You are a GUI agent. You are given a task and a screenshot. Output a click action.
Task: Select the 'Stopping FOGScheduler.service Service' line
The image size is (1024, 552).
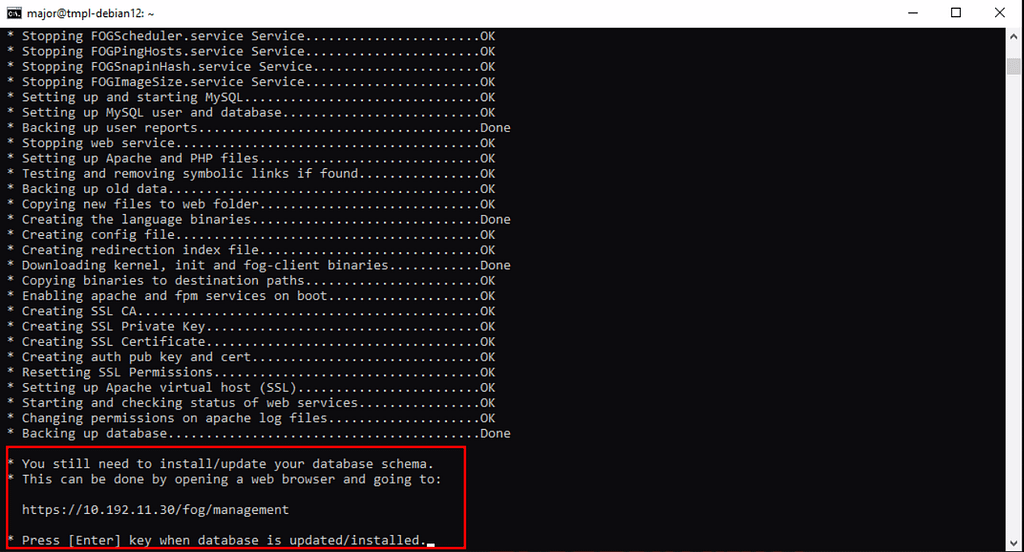click(x=251, y=36)
